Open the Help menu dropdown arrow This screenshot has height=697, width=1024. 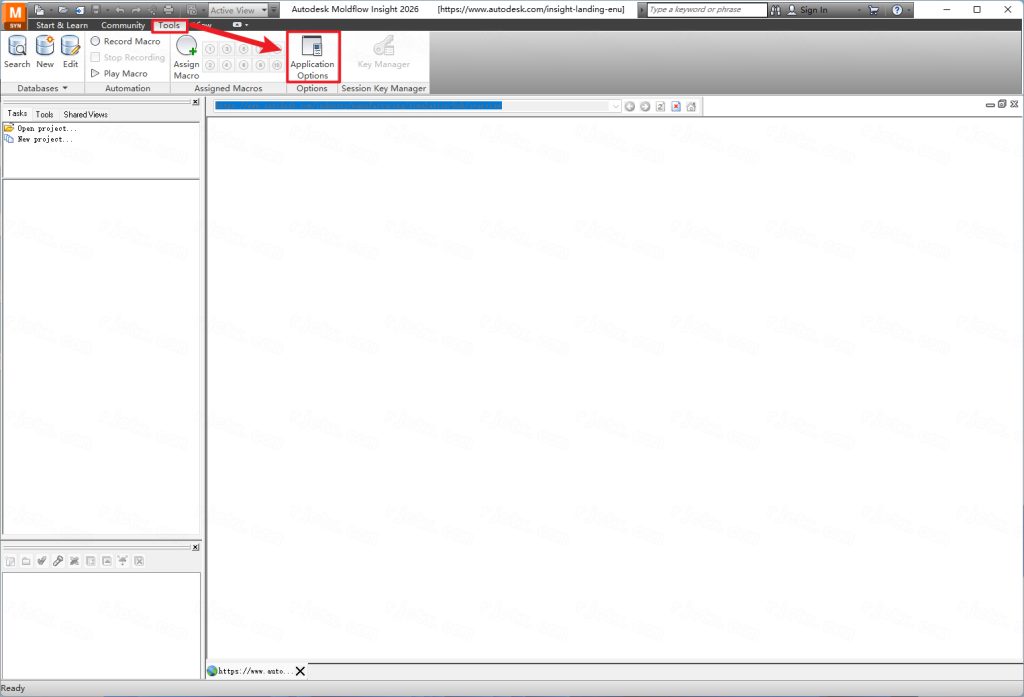point(908,10)
